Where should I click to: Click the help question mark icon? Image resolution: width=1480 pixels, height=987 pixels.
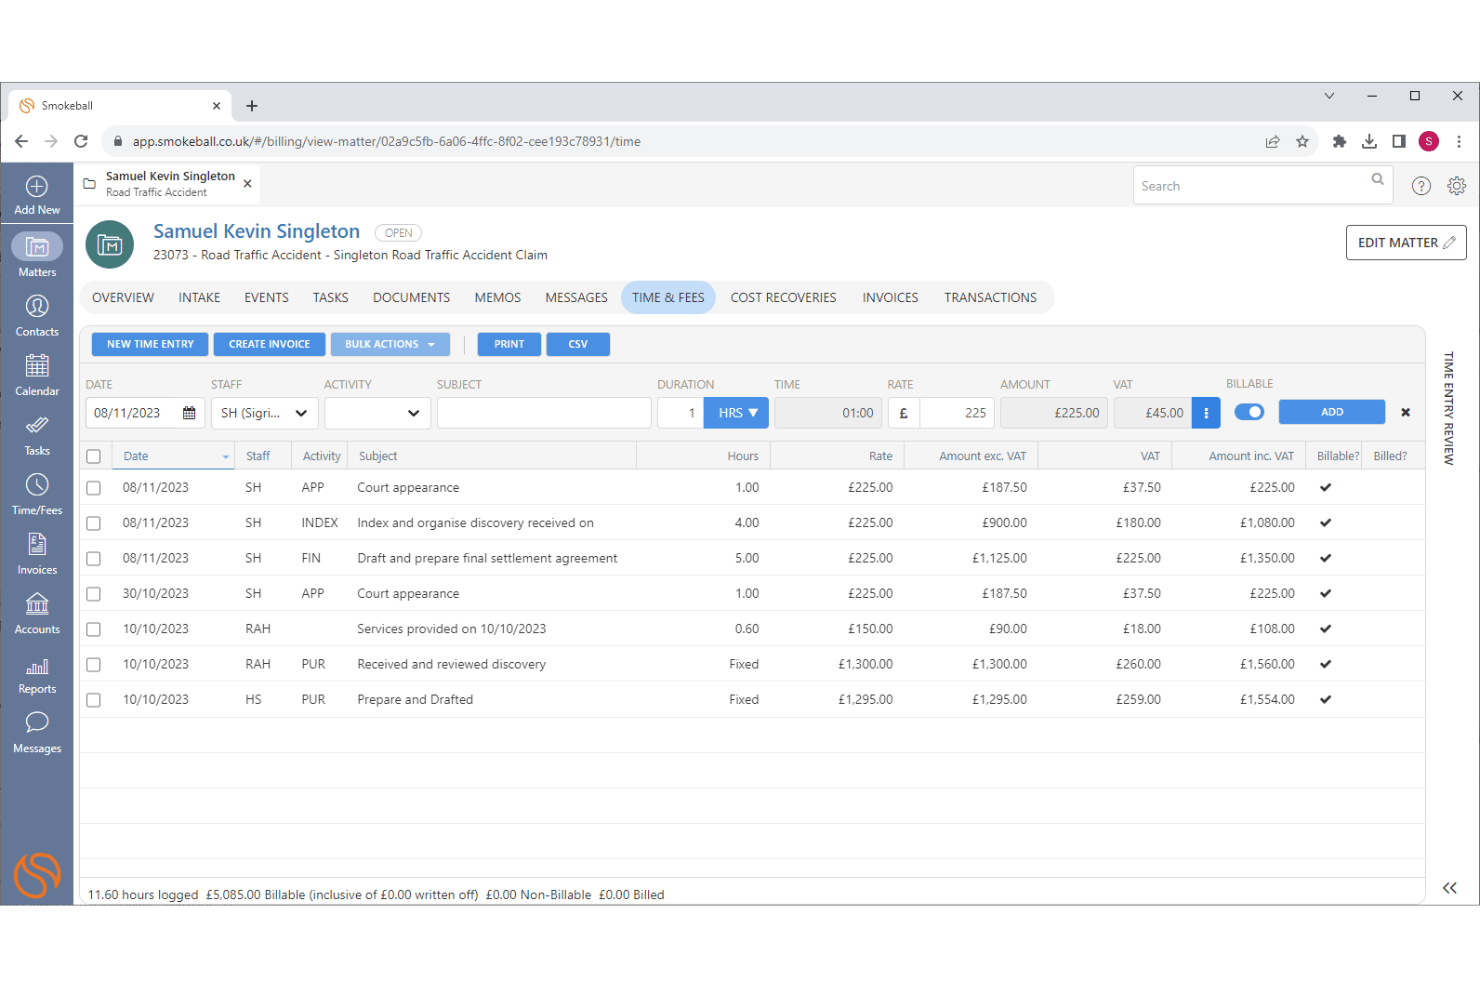(x=1421, y=186)
